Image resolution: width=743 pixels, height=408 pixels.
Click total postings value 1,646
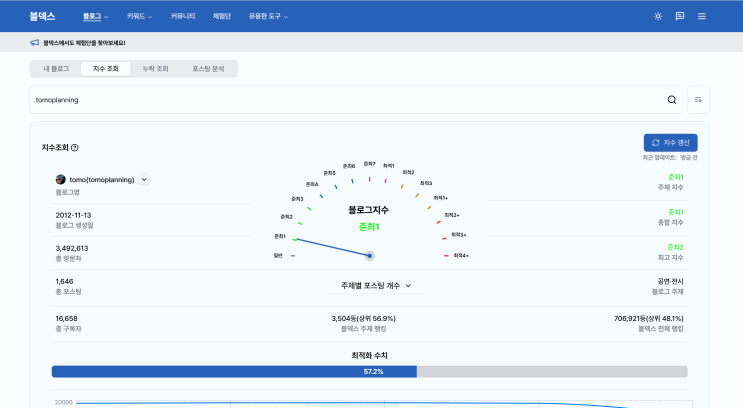(64, 281)
